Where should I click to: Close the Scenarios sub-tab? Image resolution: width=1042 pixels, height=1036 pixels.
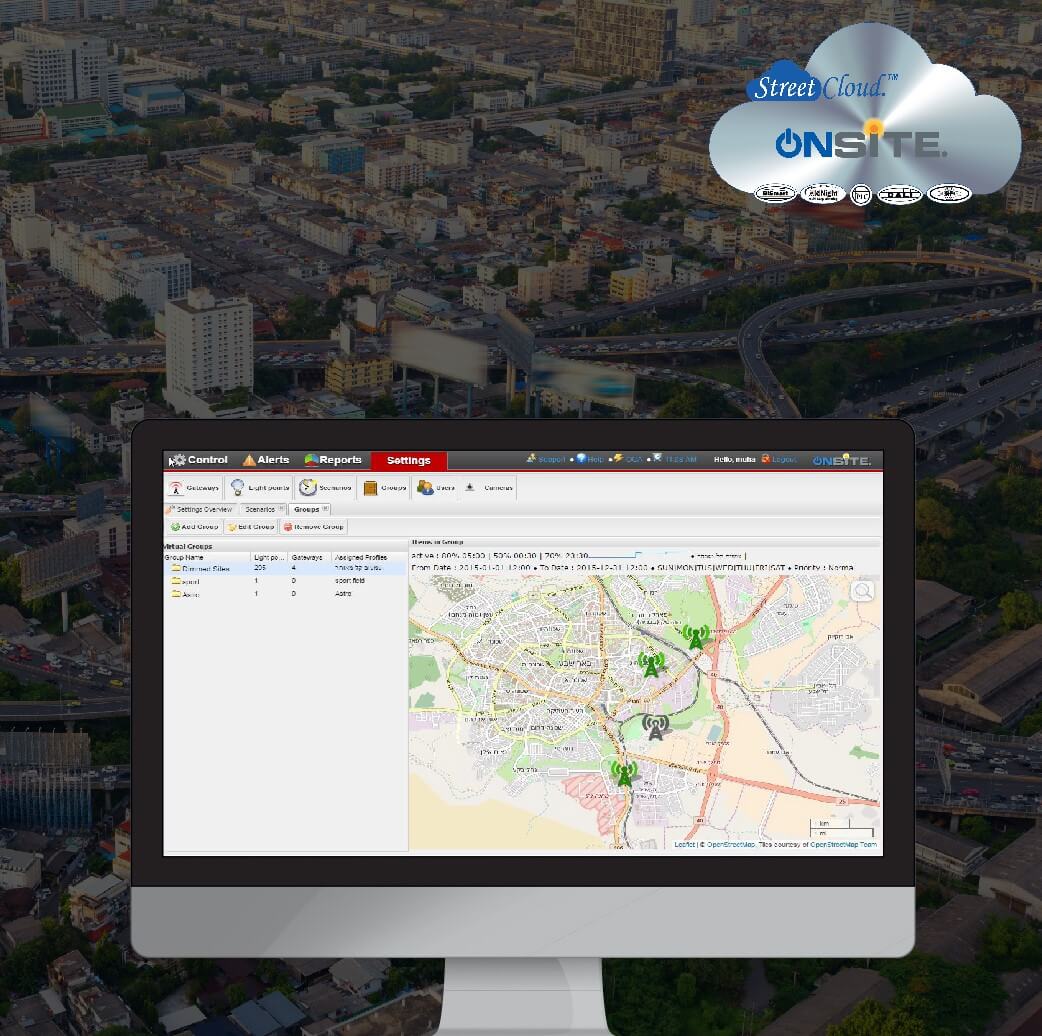pos(281,508)
